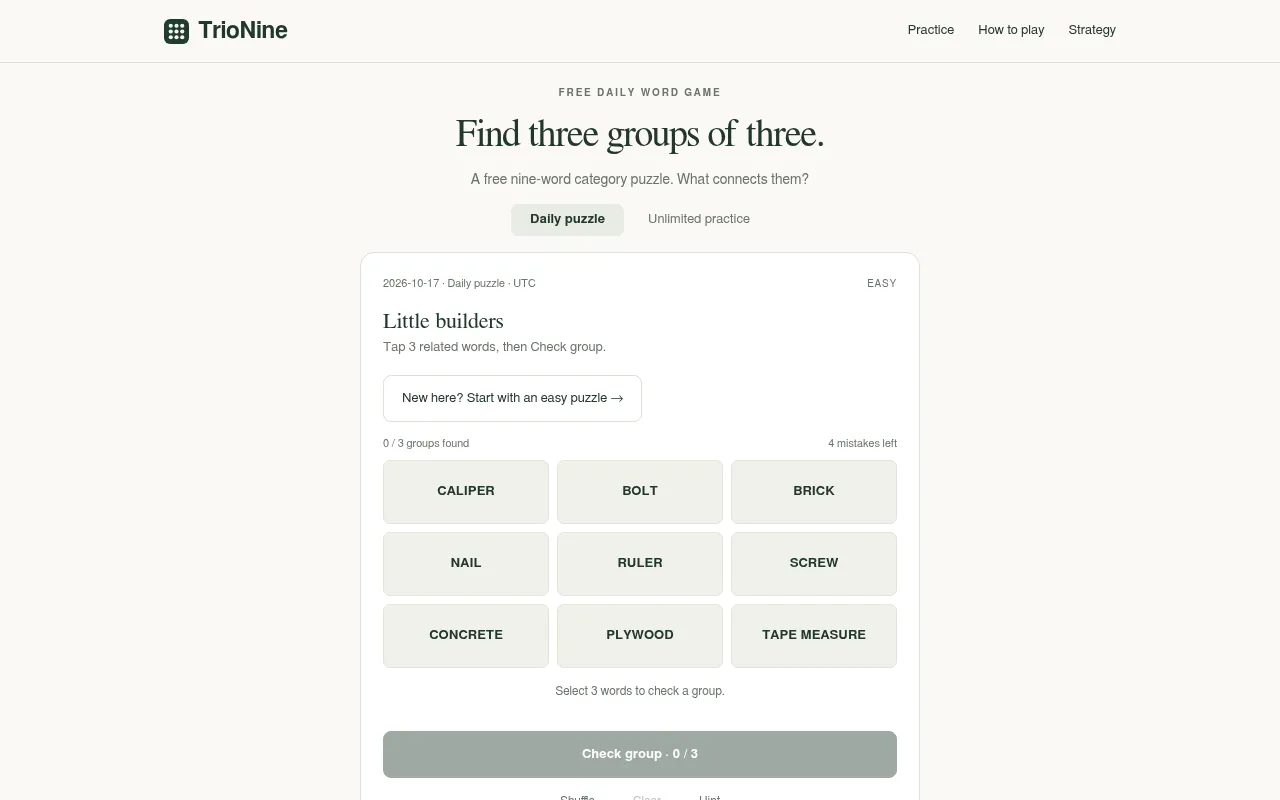Go to the Strategy page

click(1092, 30)
